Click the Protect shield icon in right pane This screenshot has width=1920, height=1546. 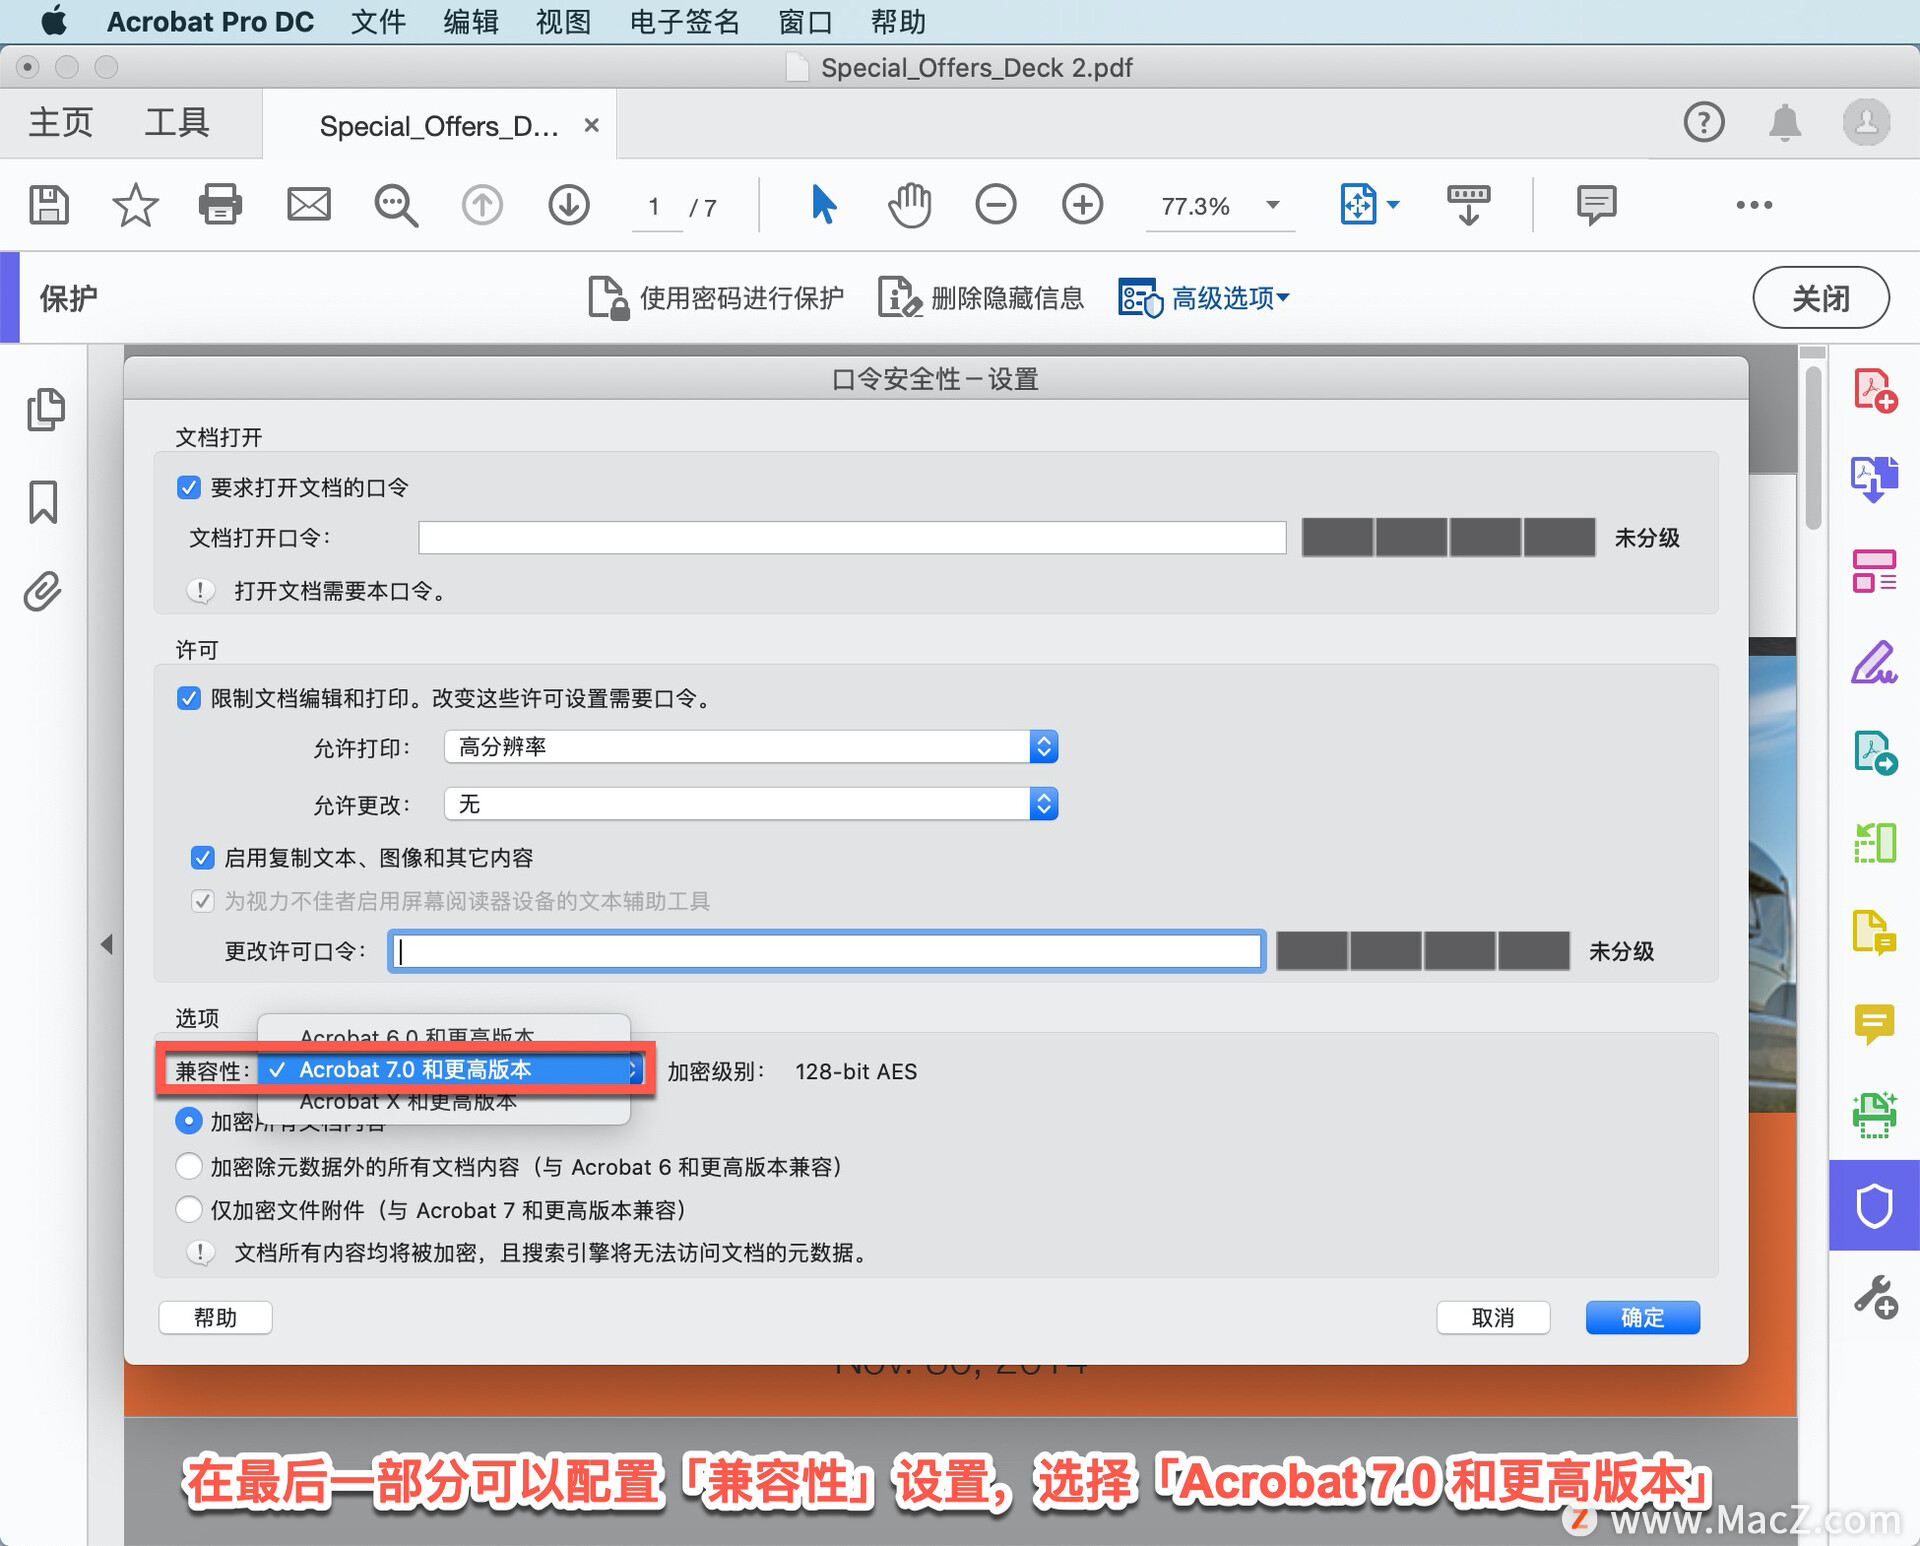pos(1874,1205)
